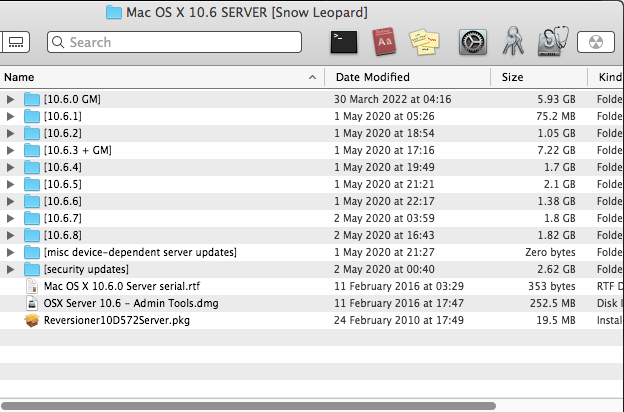The width and height of the screenshot is (624, 412).
Task: Expand the [10.6.5] disclosure triangle
Action: [x=10, y=184]
